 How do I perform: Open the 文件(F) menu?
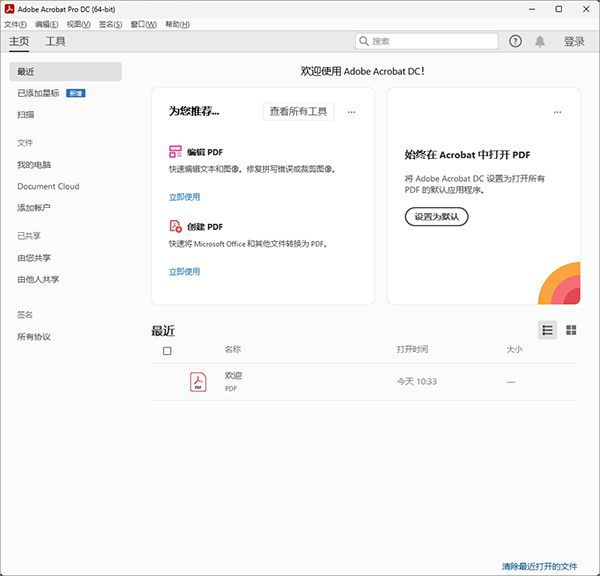click(x=15, y=24)
